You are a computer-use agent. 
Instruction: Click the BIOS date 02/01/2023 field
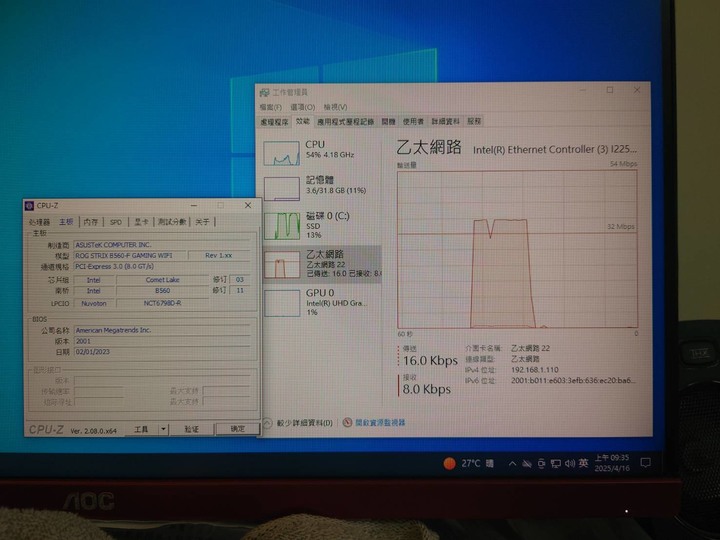pyautogui.click(x=162, y=352)
